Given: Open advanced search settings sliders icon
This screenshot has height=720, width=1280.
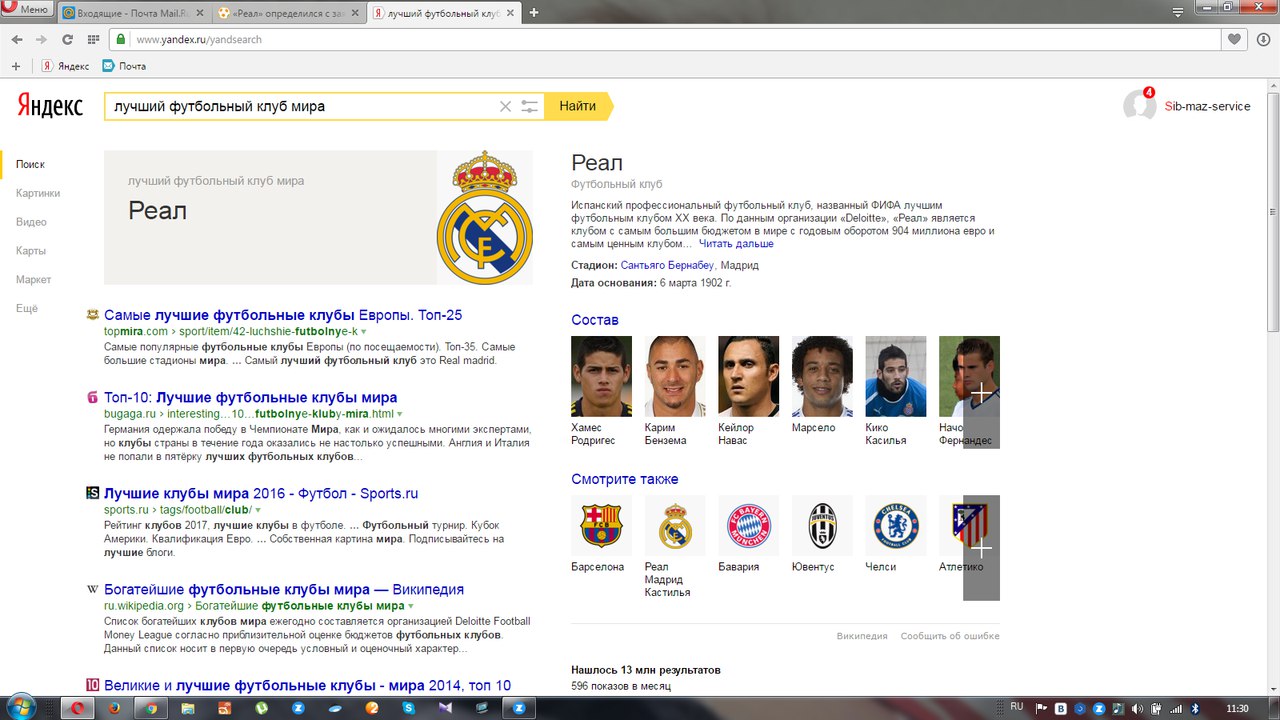Looking at the screenshot, I should (530, 106).
